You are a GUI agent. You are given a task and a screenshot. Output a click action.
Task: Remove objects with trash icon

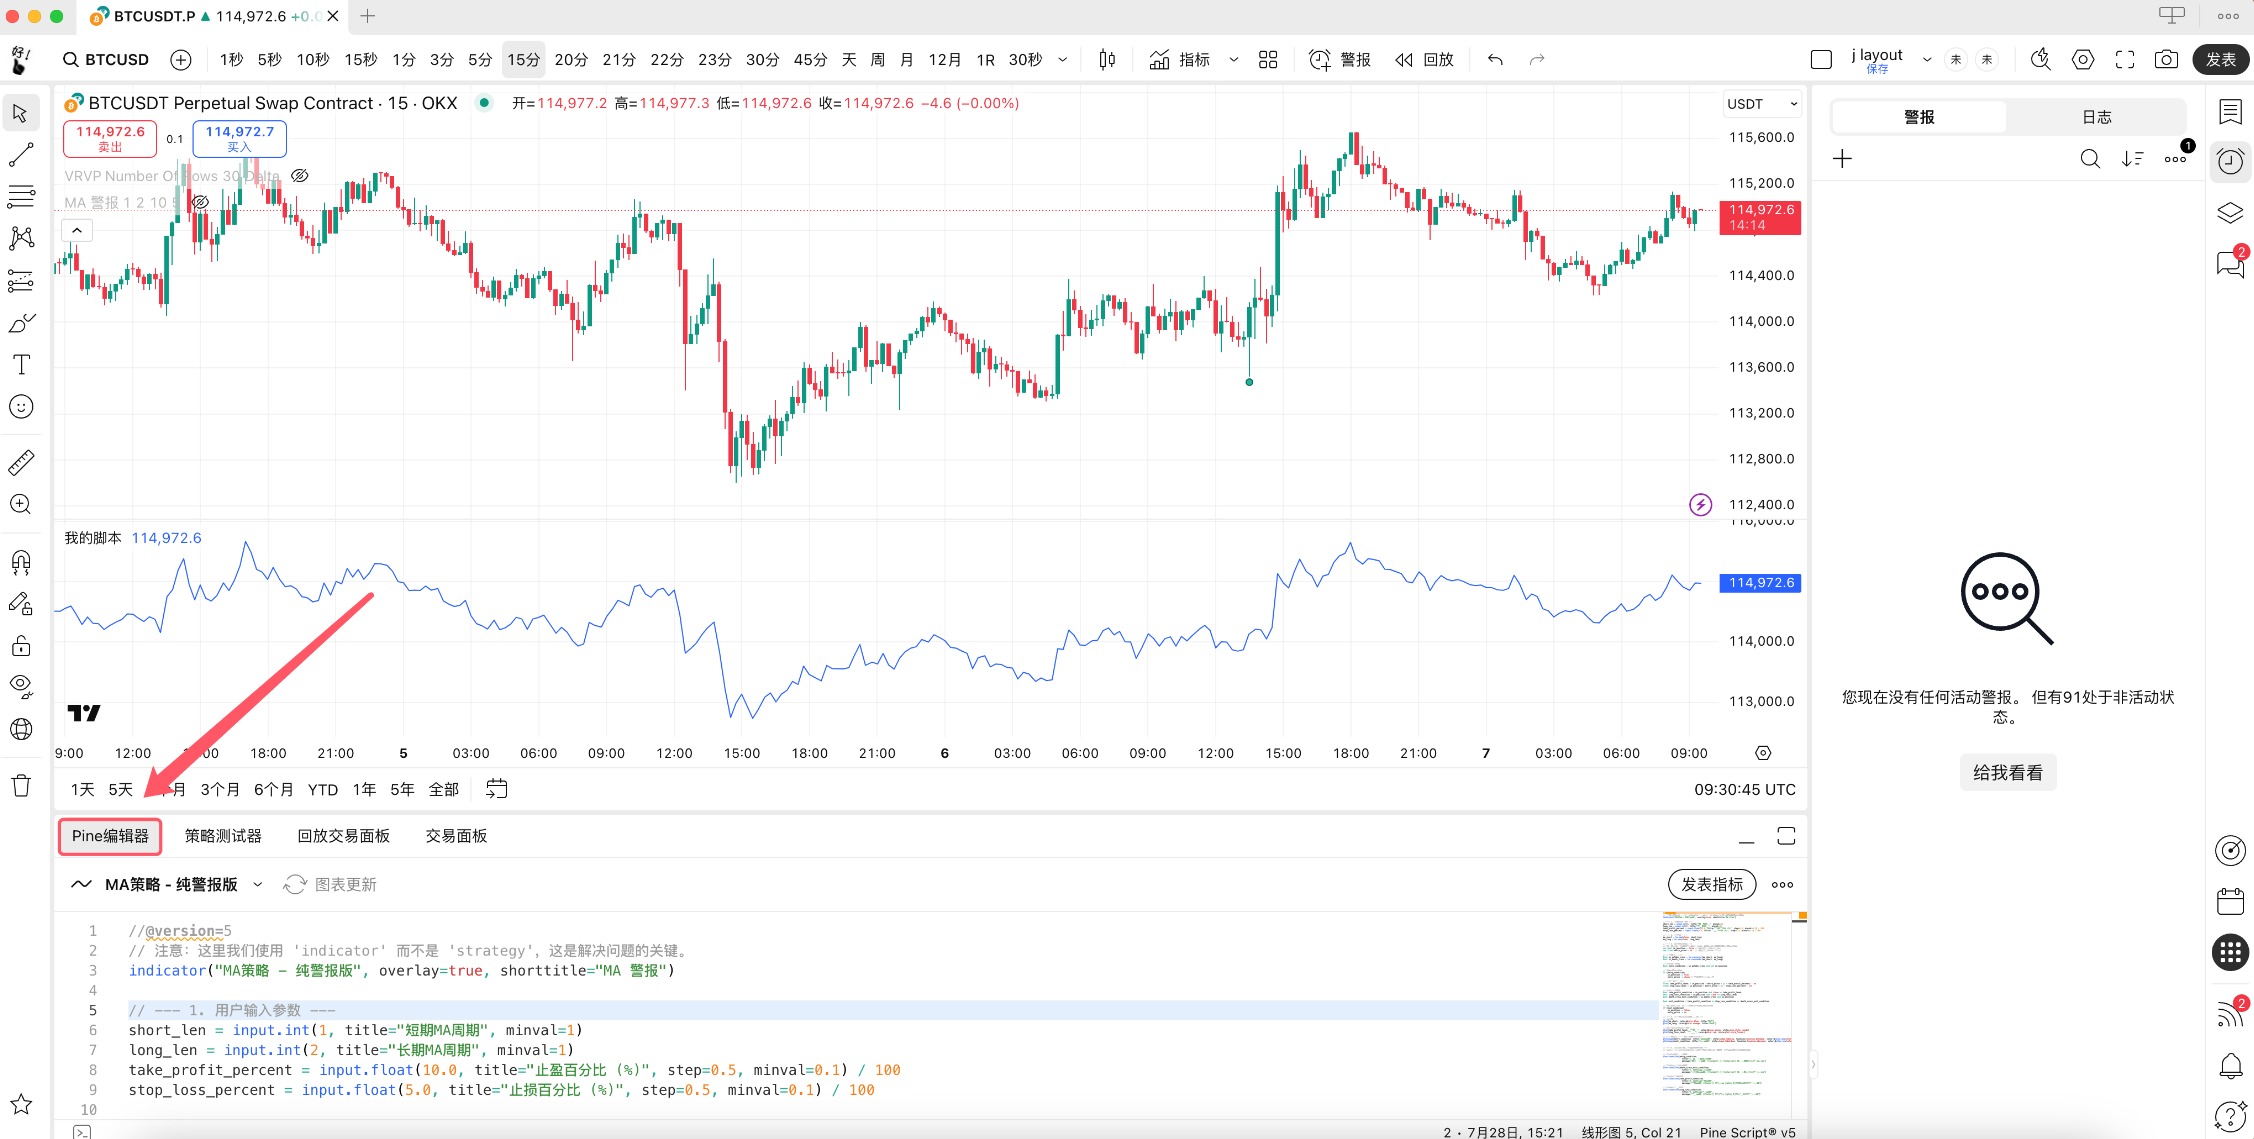click(x=21, y=785)
